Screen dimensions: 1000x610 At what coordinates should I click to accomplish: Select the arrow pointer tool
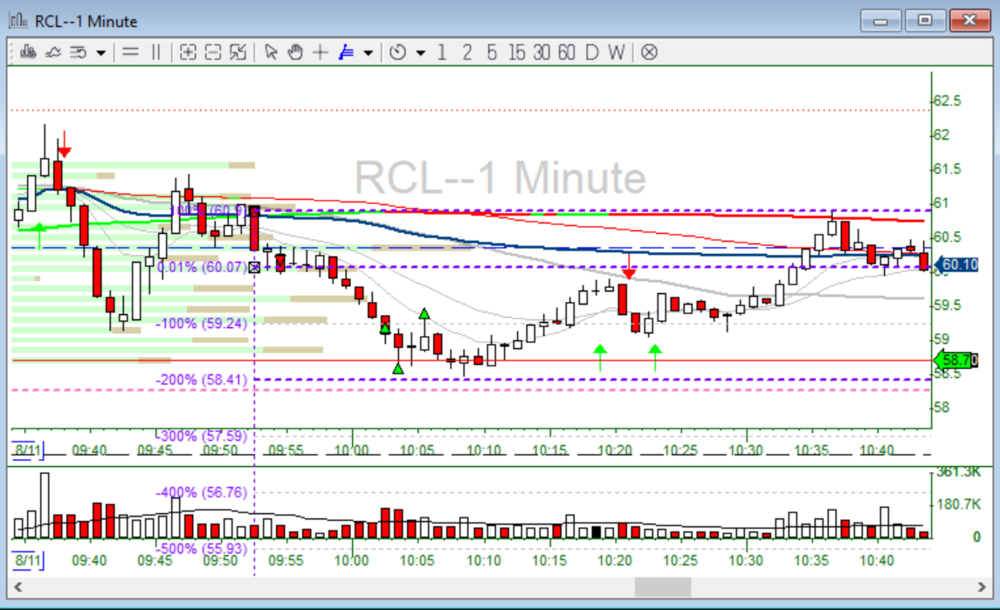coord(271,52)
